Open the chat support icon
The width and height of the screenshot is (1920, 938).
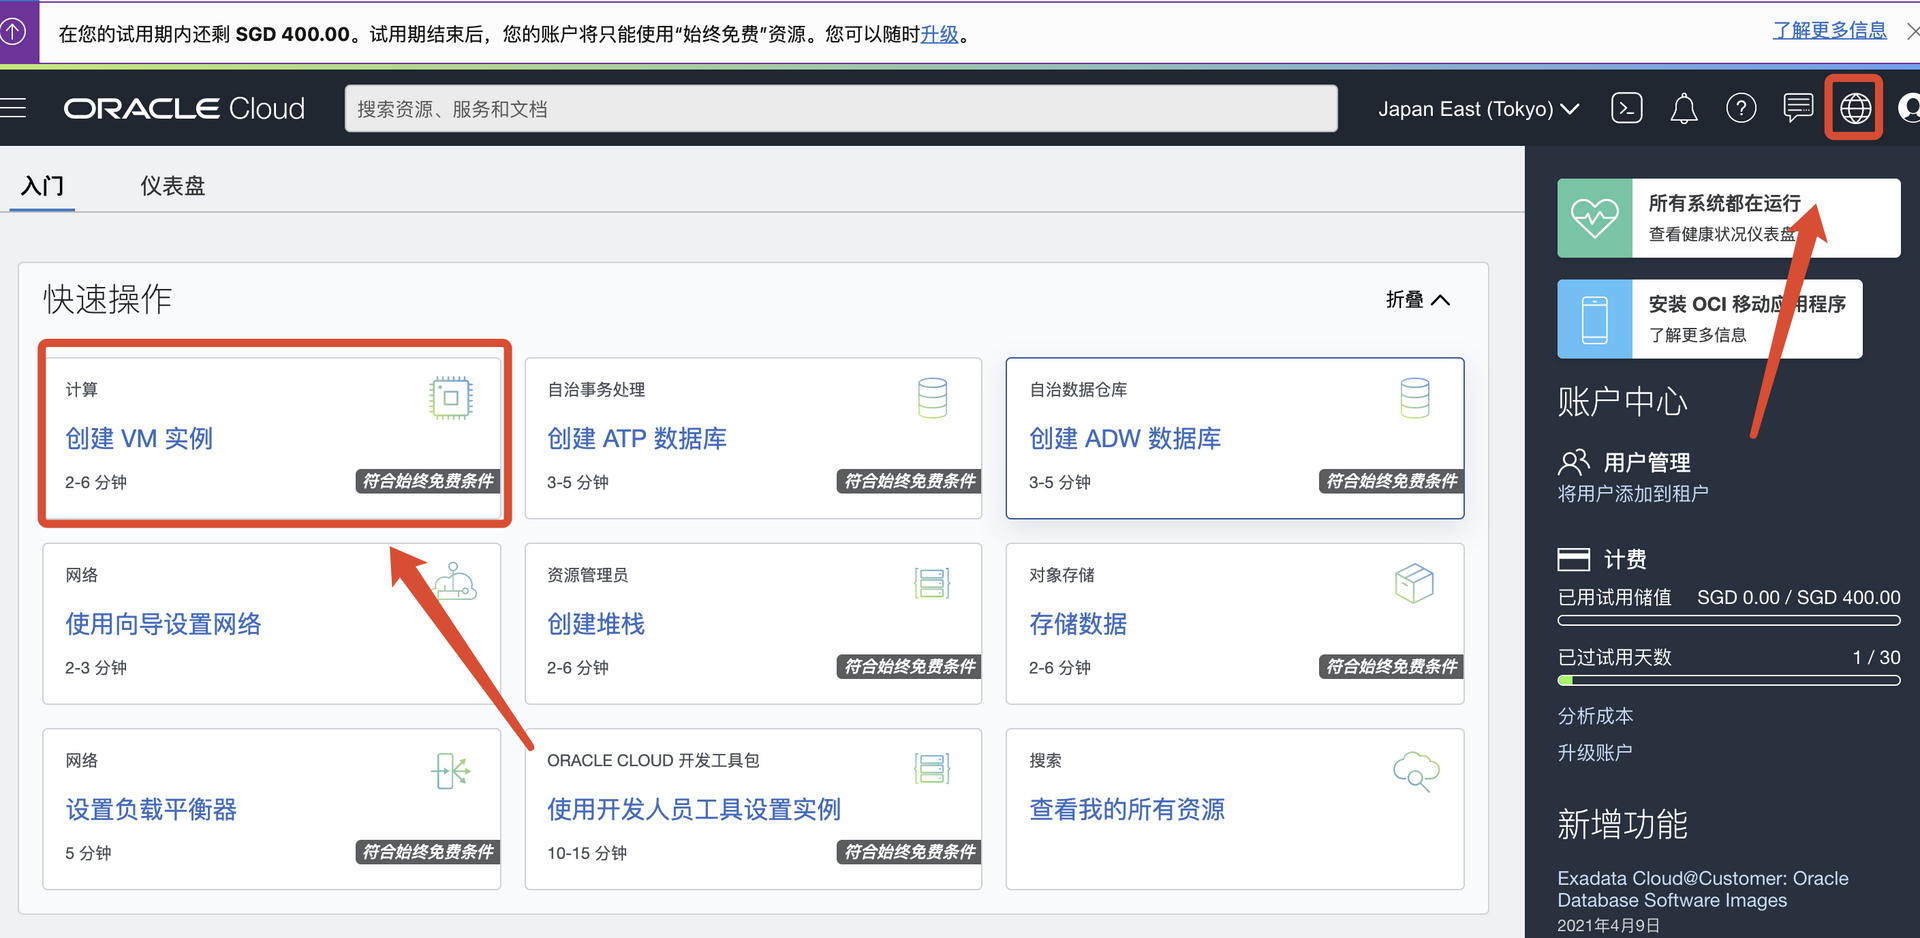(x=1798, y=108)
